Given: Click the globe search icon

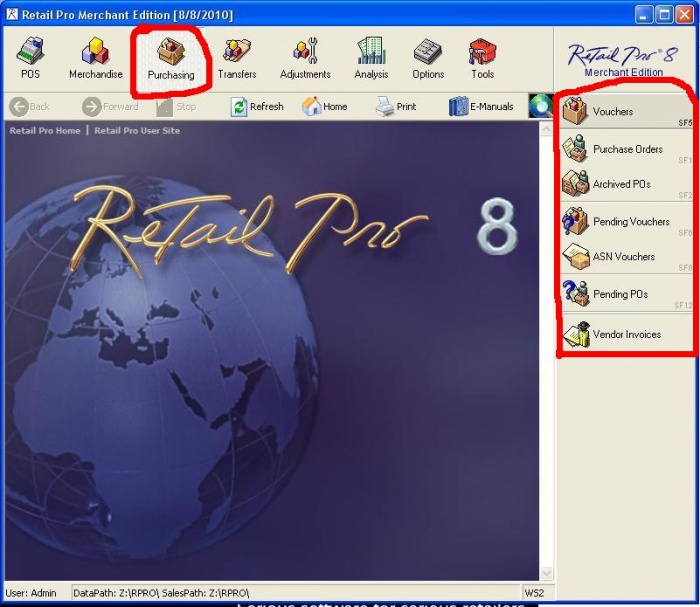Looking at the screenshot, I should 541,106.
